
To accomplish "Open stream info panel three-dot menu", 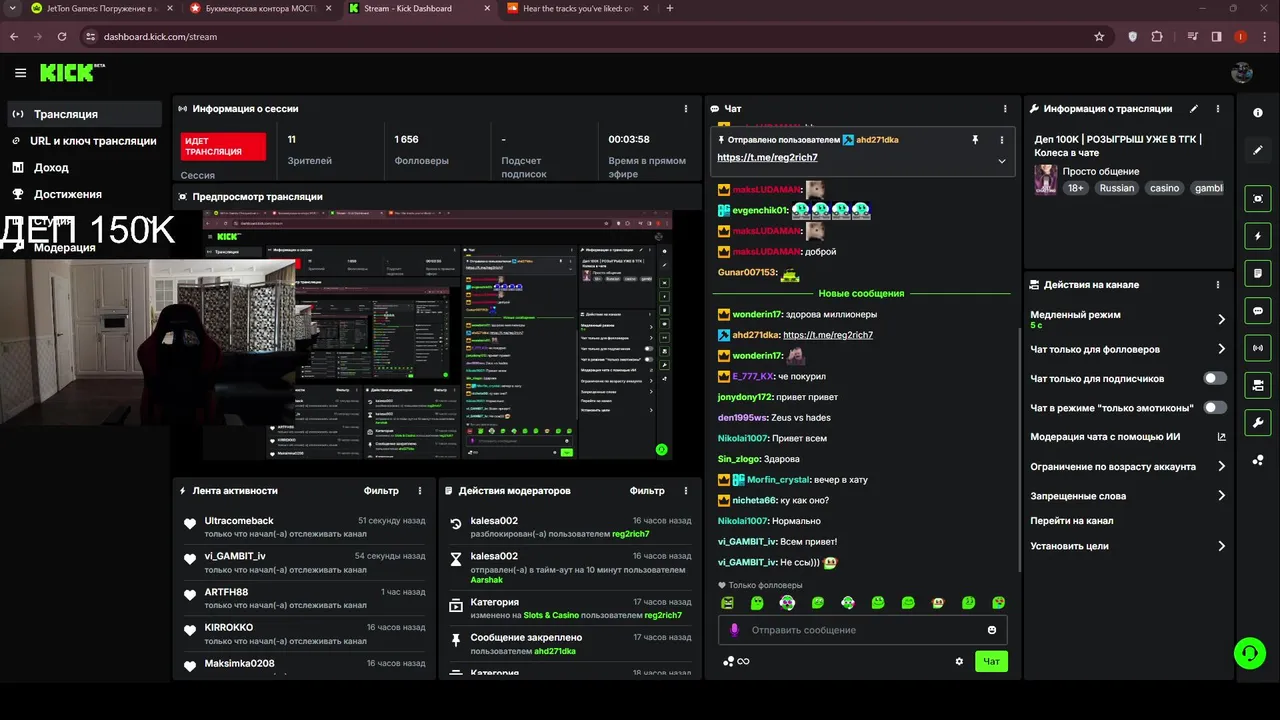I will click(x=1218, y=108).
